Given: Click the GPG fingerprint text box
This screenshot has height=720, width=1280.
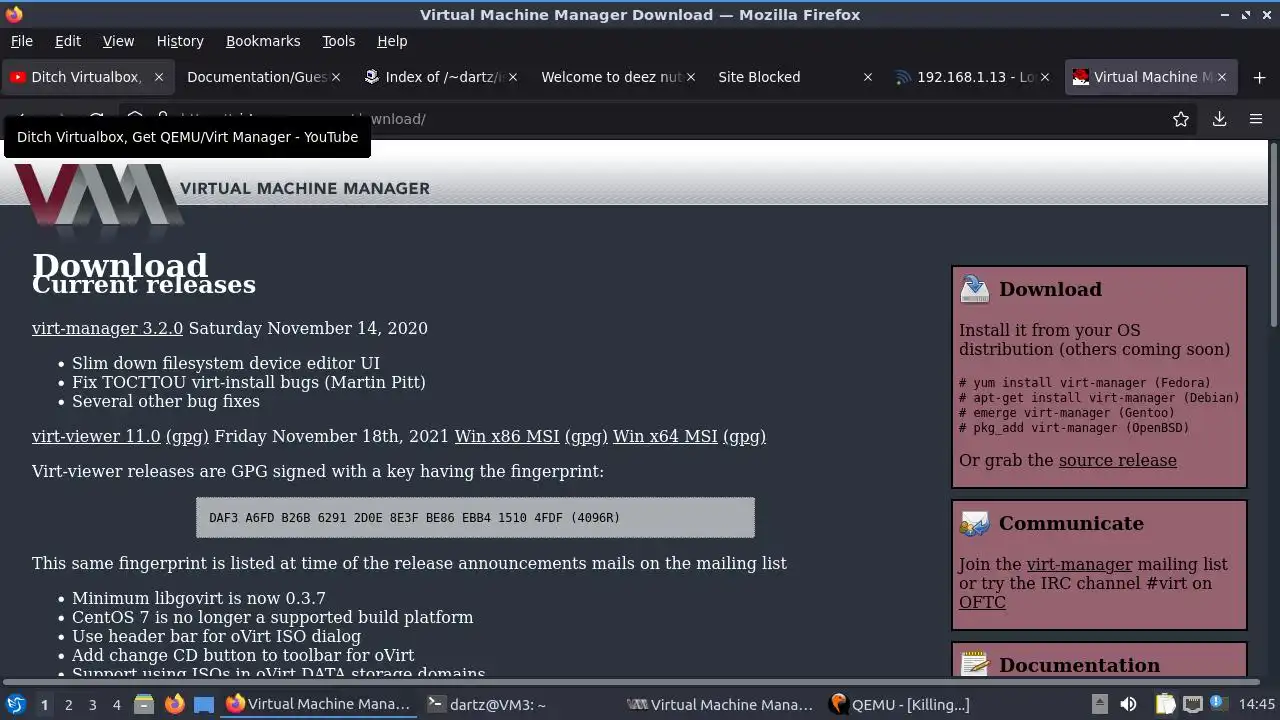Looking at the screenshot, I should 475,517.
